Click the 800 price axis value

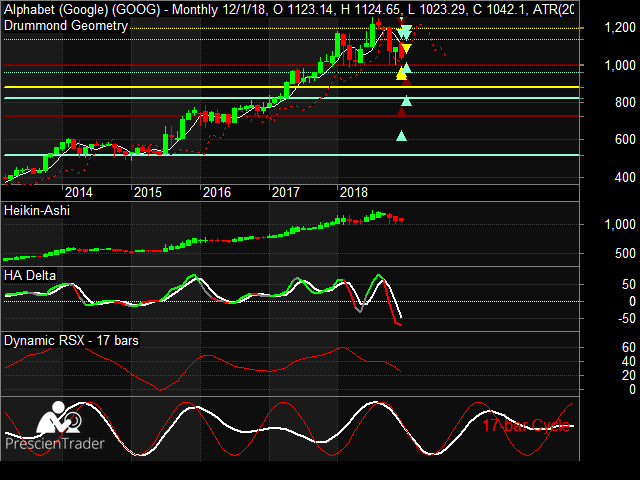tap(625, 102)
